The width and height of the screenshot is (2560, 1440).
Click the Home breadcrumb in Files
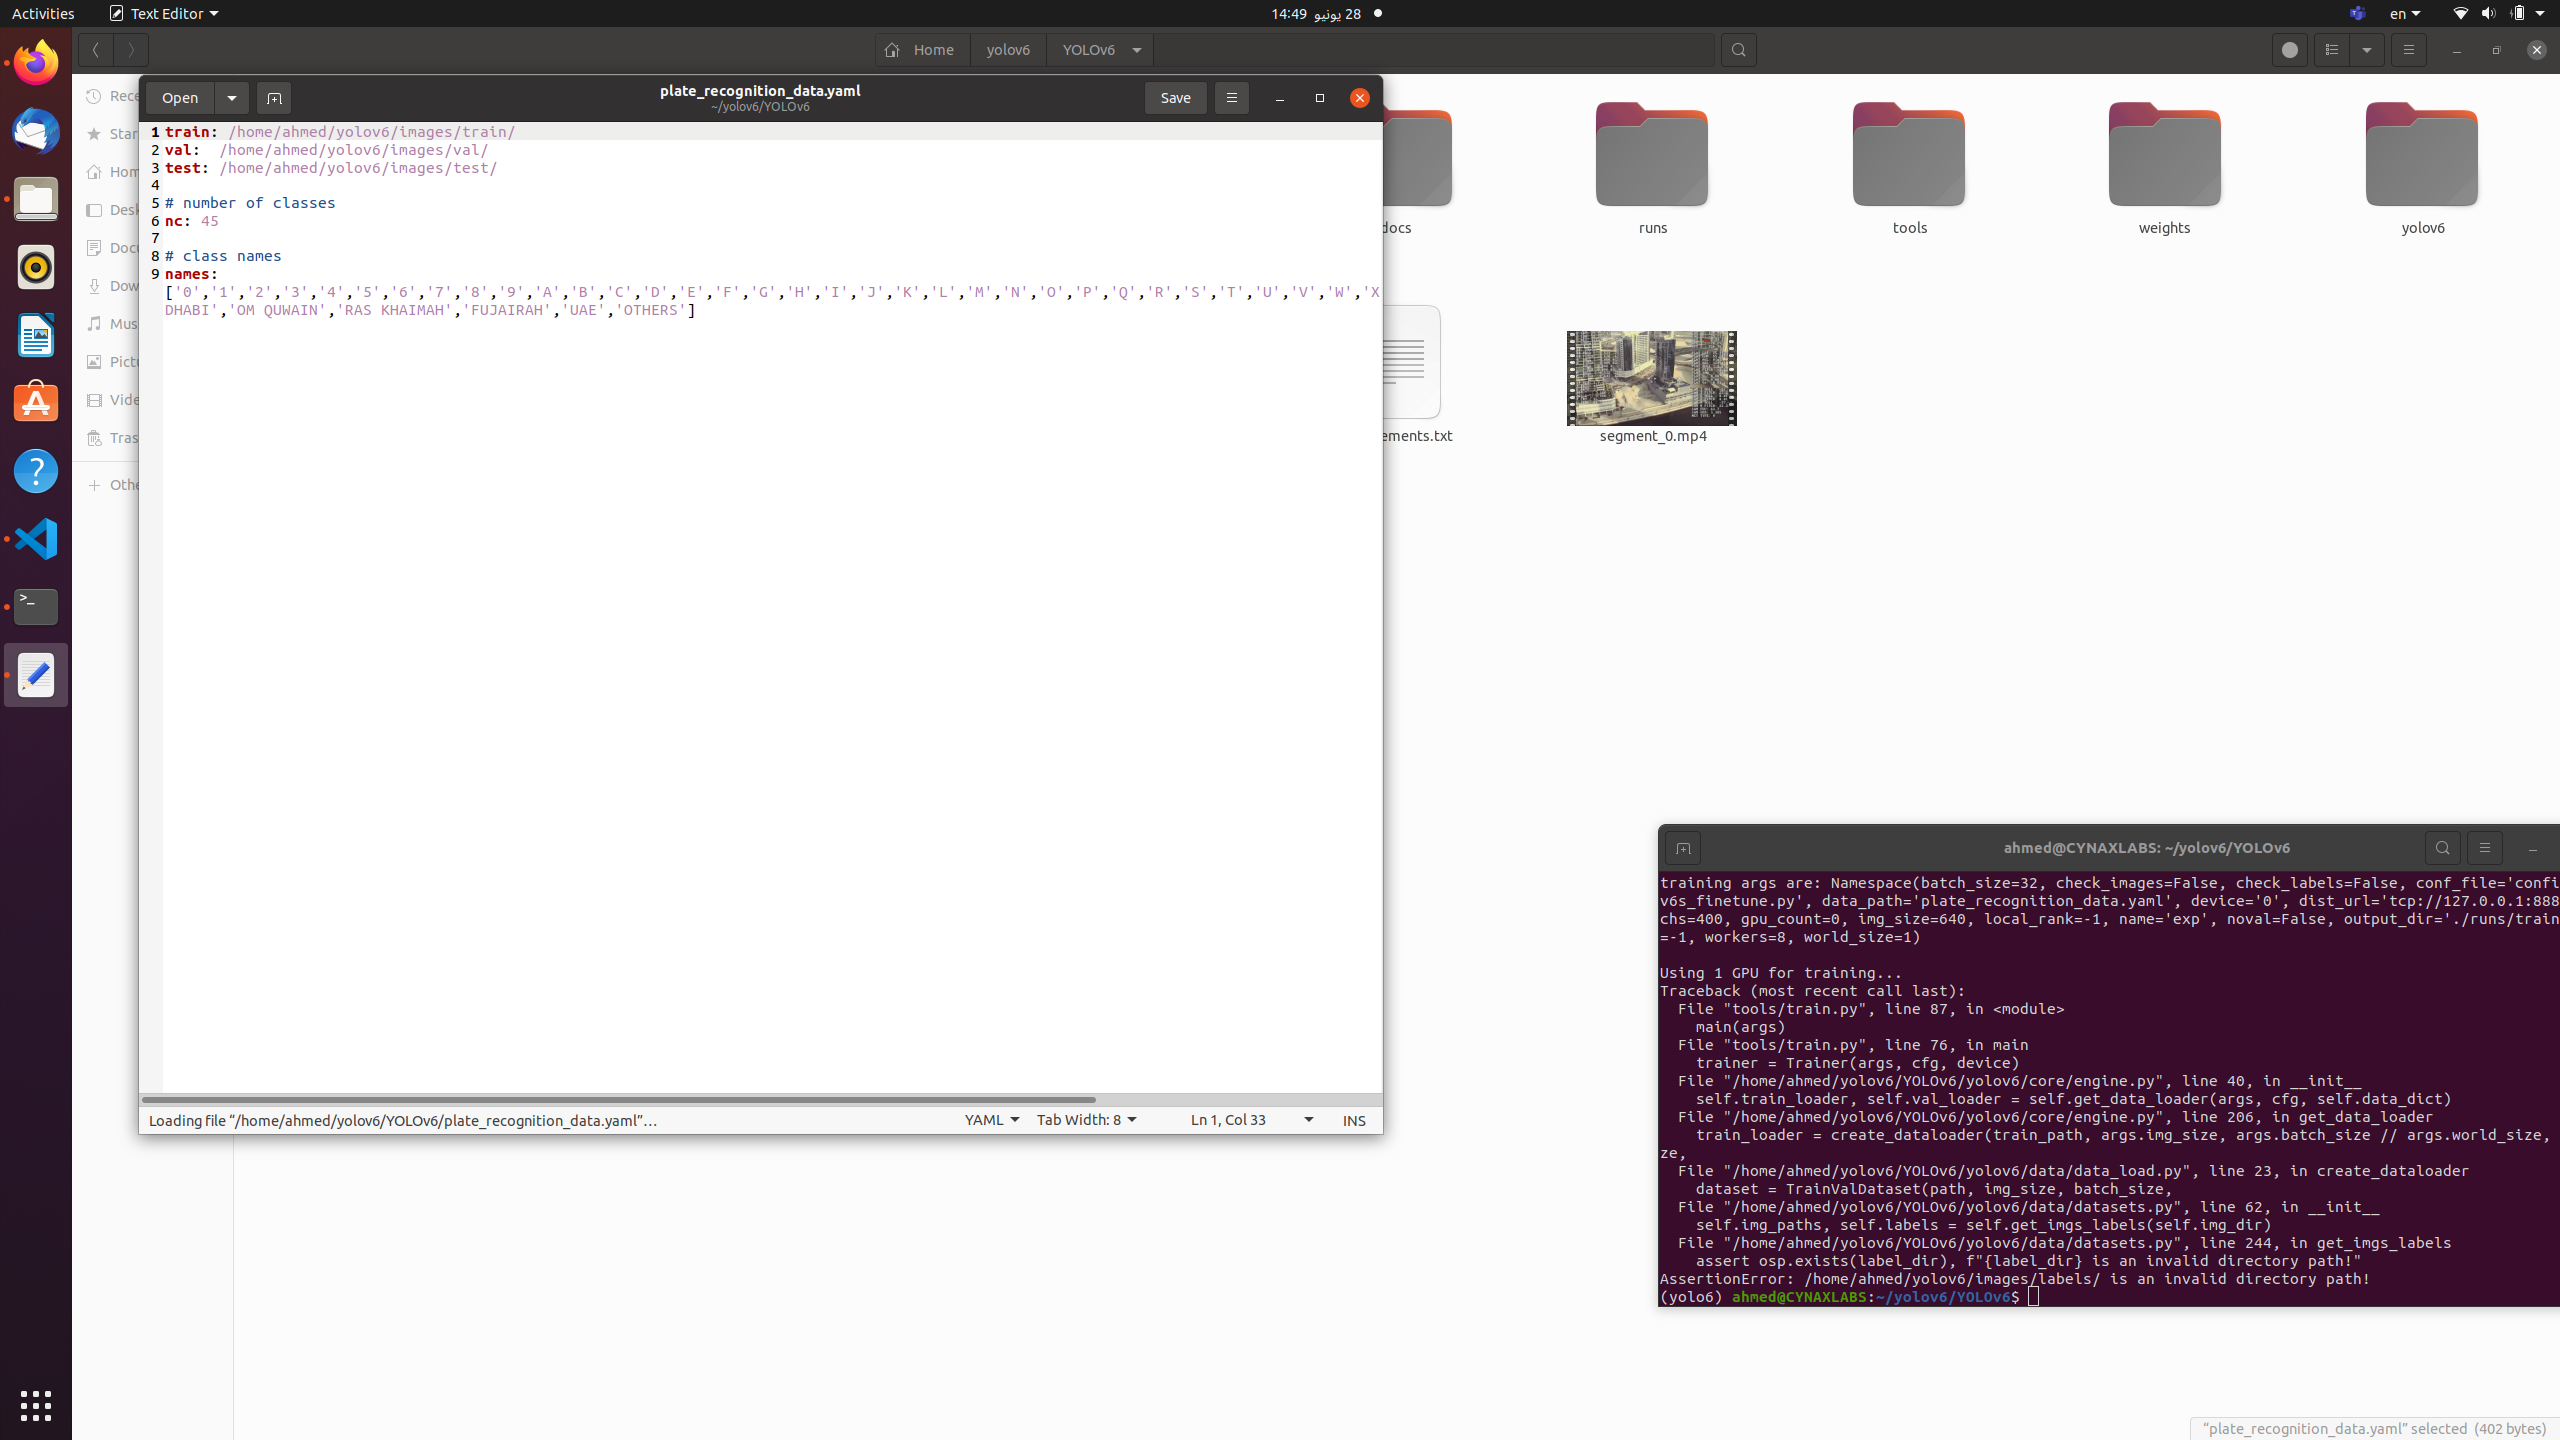(921, 49)
